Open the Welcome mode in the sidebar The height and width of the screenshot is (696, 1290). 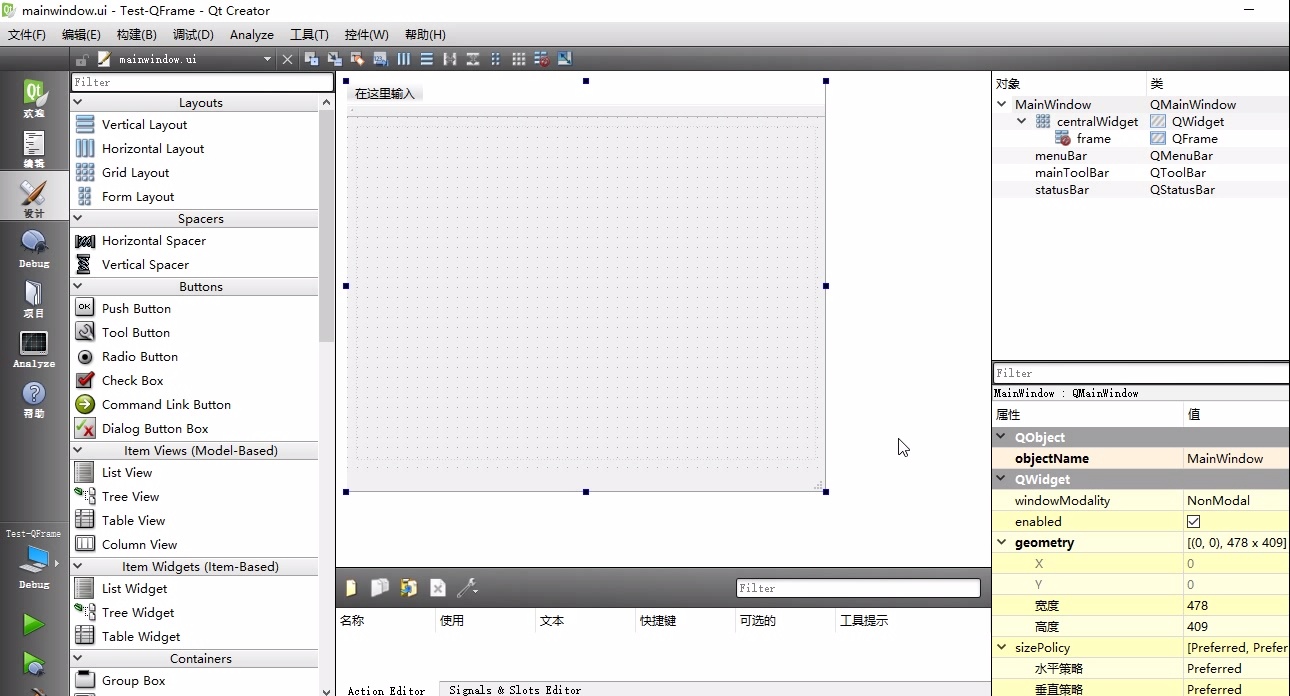pyautogui.click(x=34, y=100)
